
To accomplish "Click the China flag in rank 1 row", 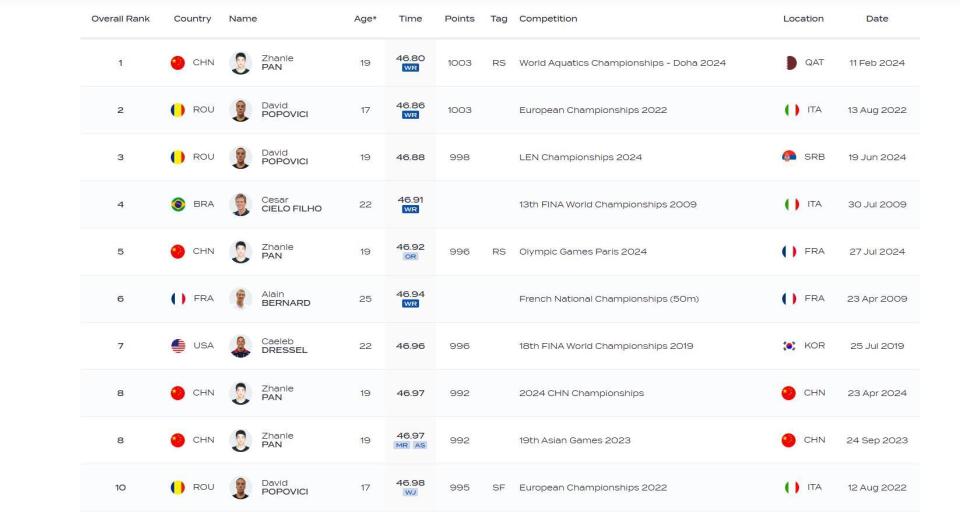I will pyautogui.click(x=178, y=63).
